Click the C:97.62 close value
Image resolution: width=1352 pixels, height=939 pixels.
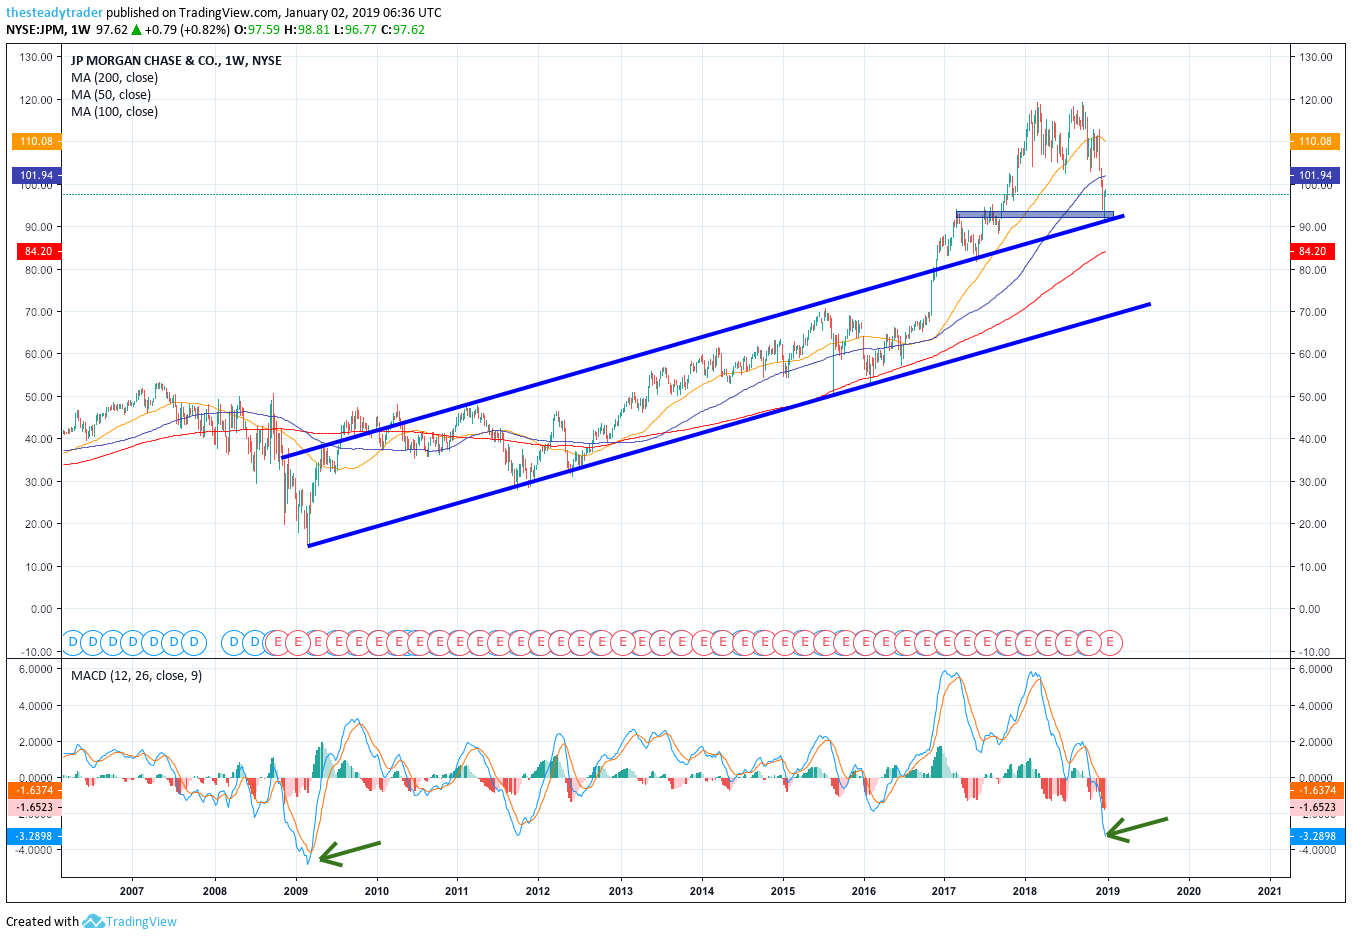403,30
